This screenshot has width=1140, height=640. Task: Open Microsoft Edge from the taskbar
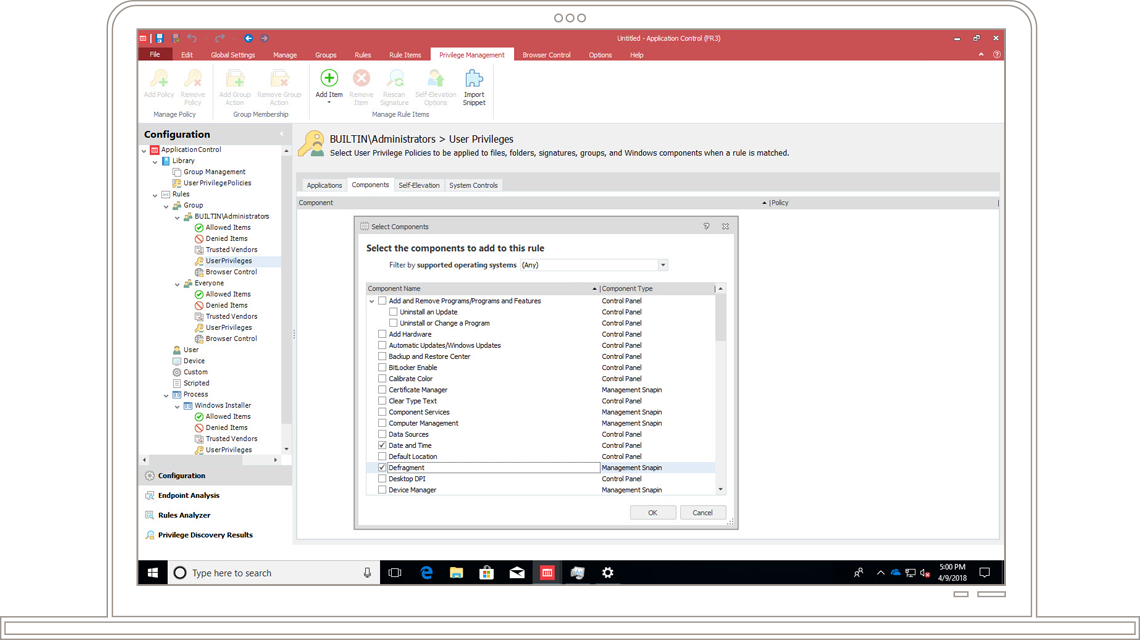(x=427, y=573)
